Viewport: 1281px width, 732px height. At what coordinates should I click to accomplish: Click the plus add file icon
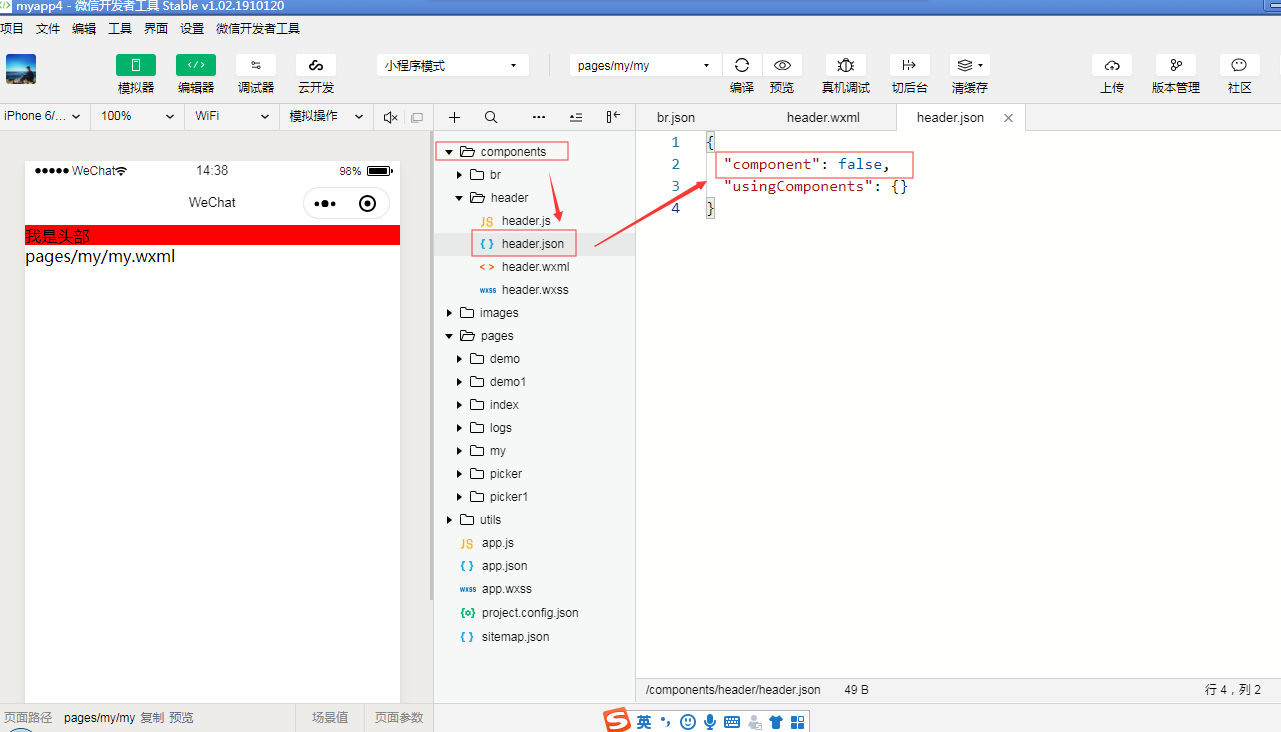click(454, 117)
